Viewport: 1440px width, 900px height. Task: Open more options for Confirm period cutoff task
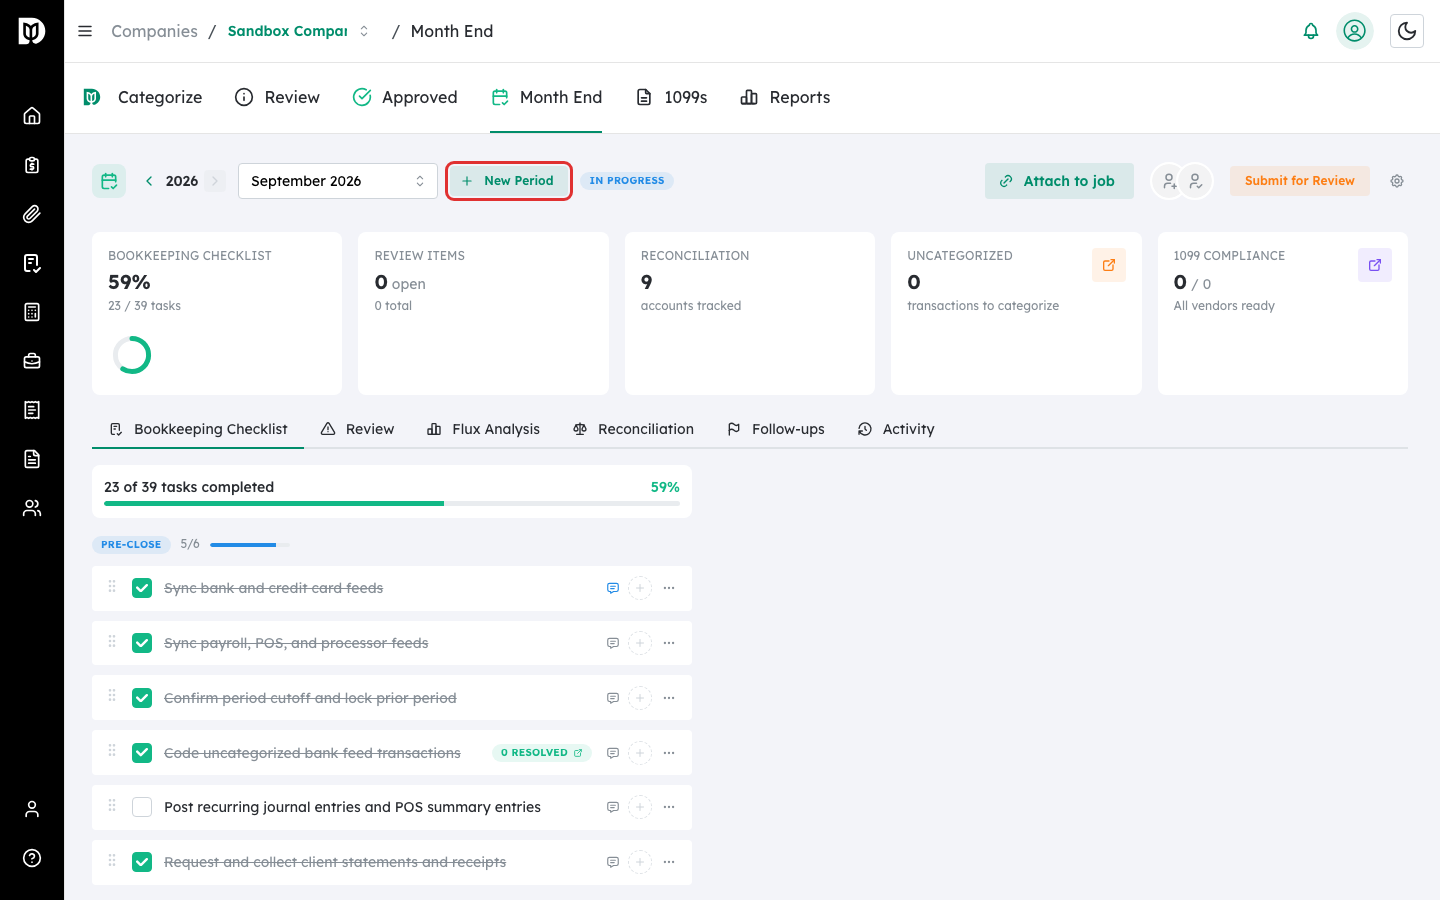coord(669,698)
